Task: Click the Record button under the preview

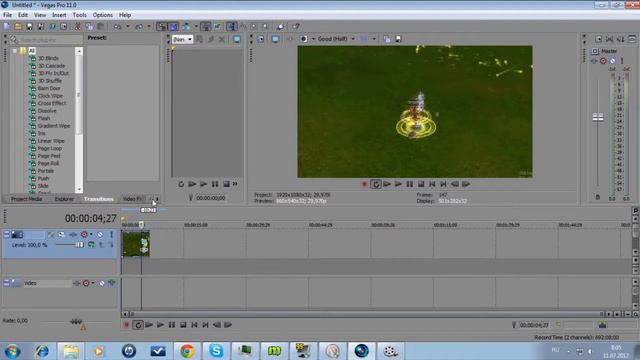Action: pos(364,184)
